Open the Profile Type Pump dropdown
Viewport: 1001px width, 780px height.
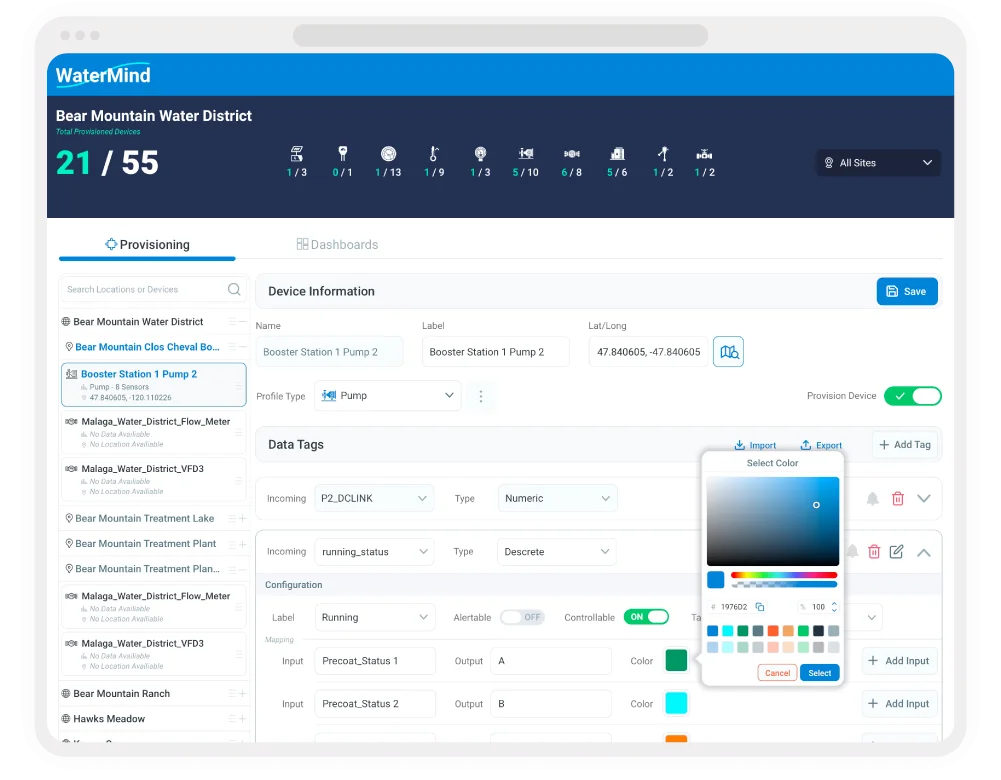388,396
